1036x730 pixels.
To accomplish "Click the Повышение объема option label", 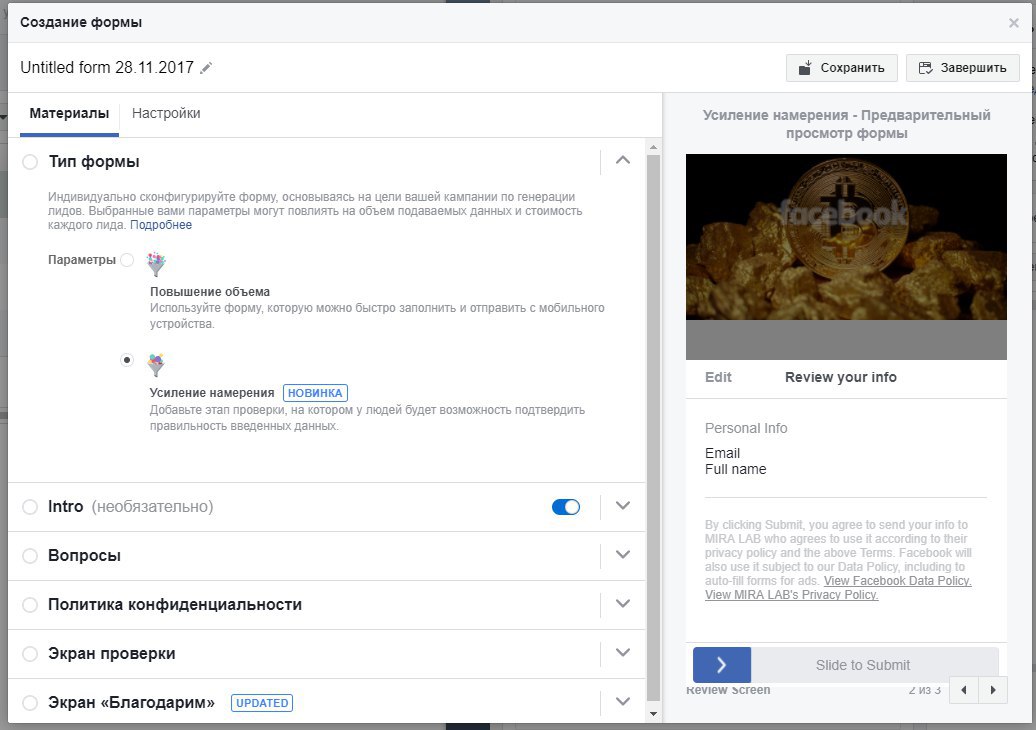I will tap(210, 291).
